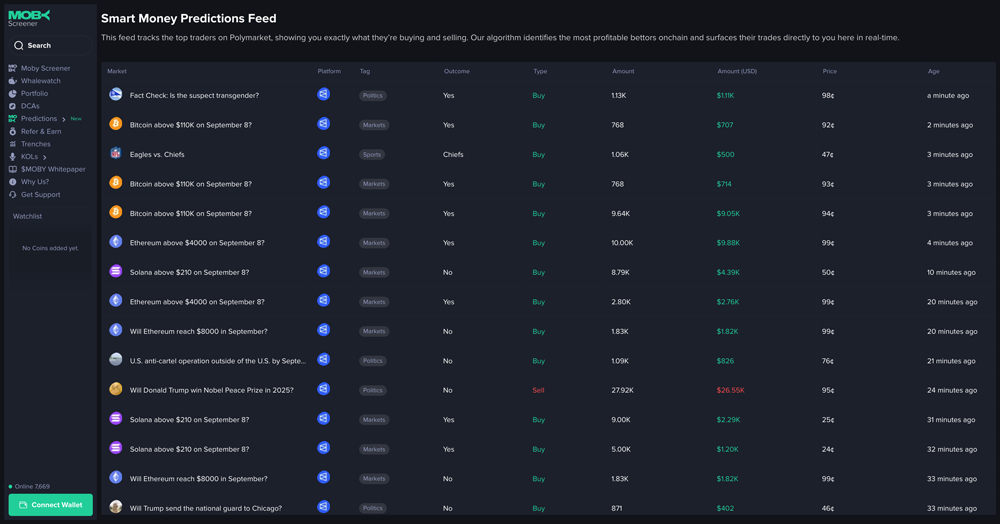
Task: Click the Get Support headset icon
Action: click(x=13, y=195)
